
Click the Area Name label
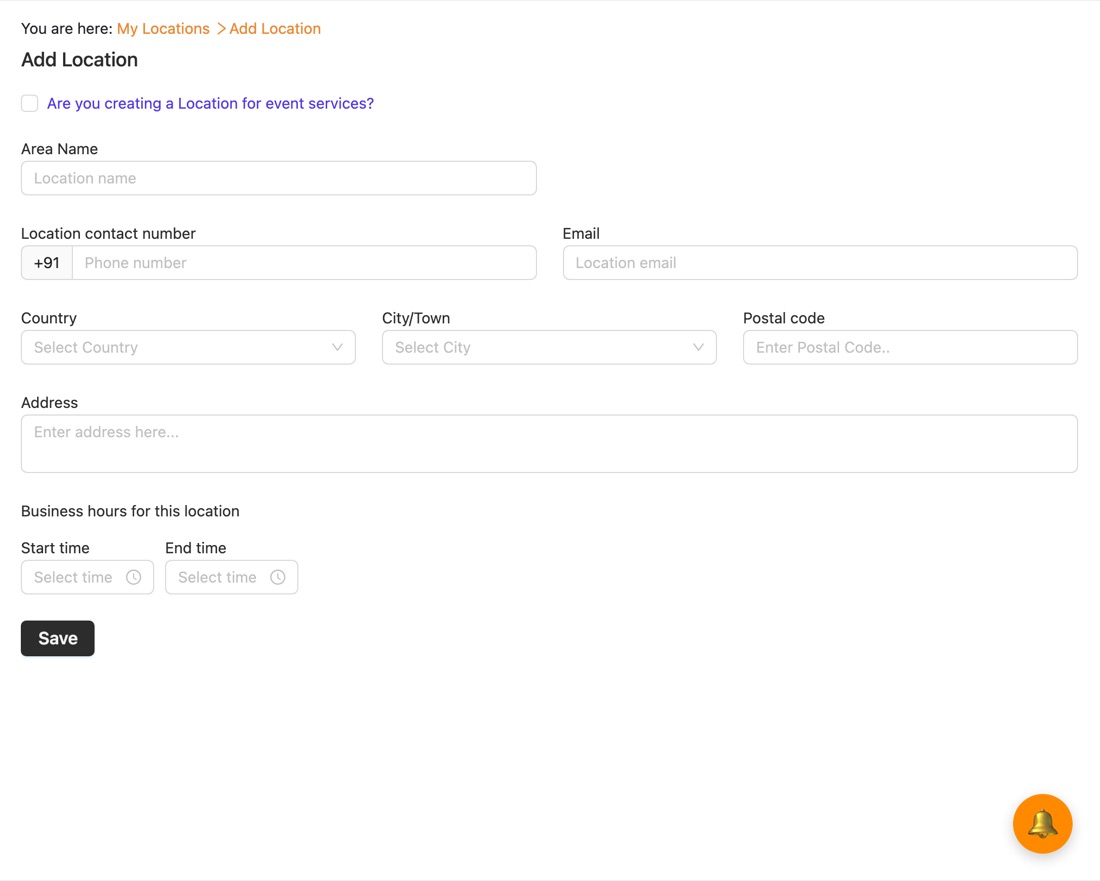click(60, 149)
